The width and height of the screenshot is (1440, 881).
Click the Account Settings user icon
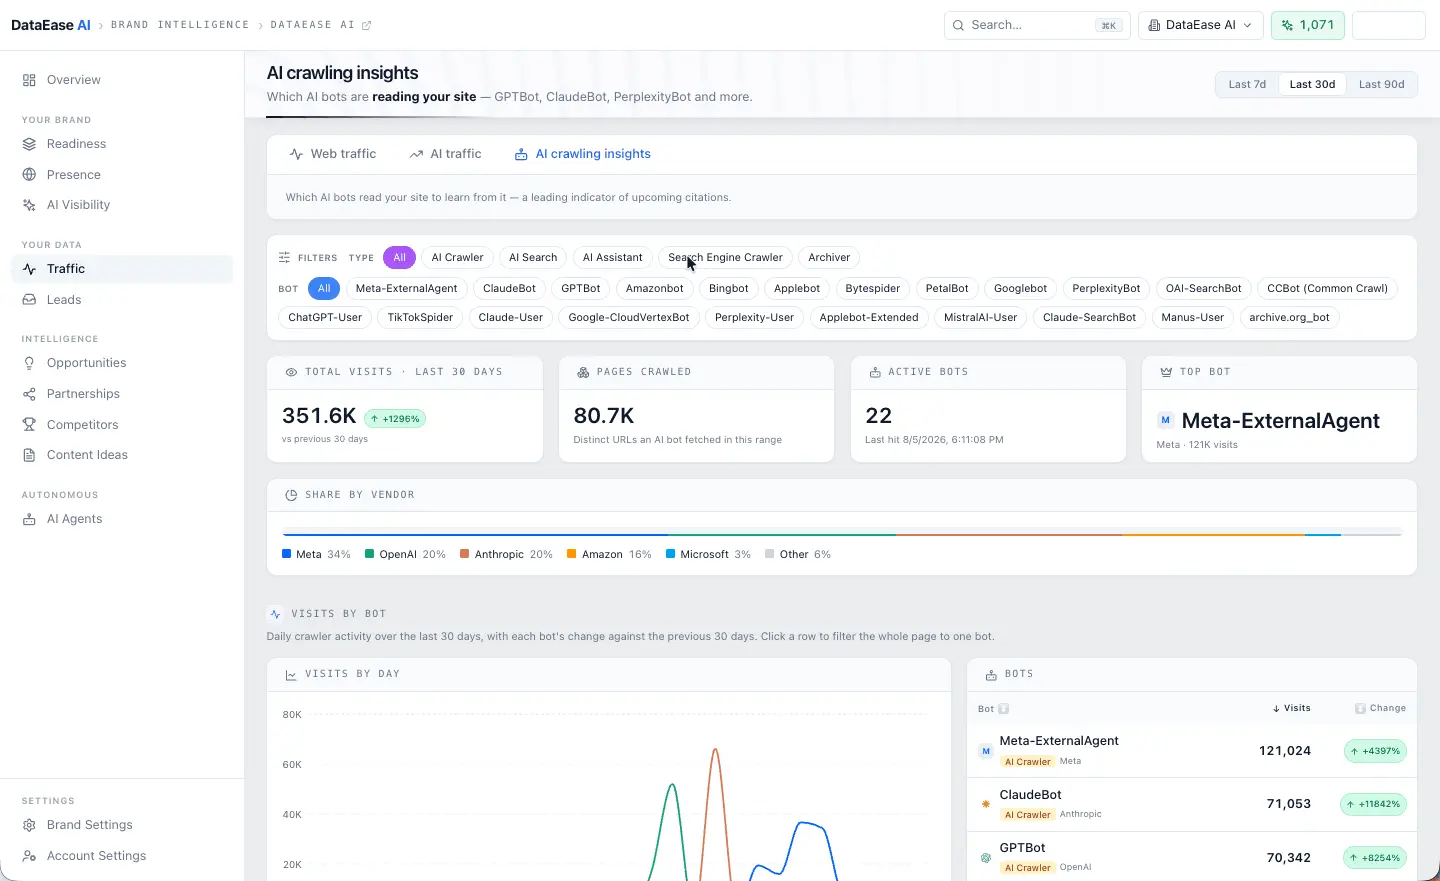29,856
